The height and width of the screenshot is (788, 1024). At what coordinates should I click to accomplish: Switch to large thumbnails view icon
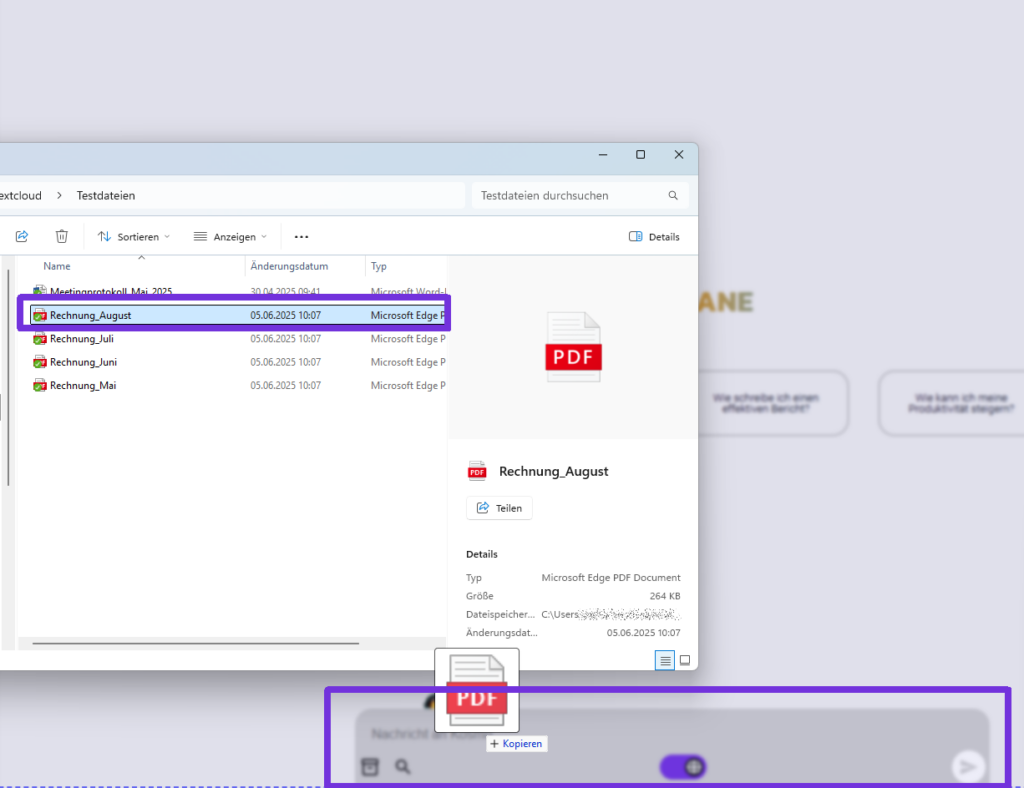[x=685, y=660]
